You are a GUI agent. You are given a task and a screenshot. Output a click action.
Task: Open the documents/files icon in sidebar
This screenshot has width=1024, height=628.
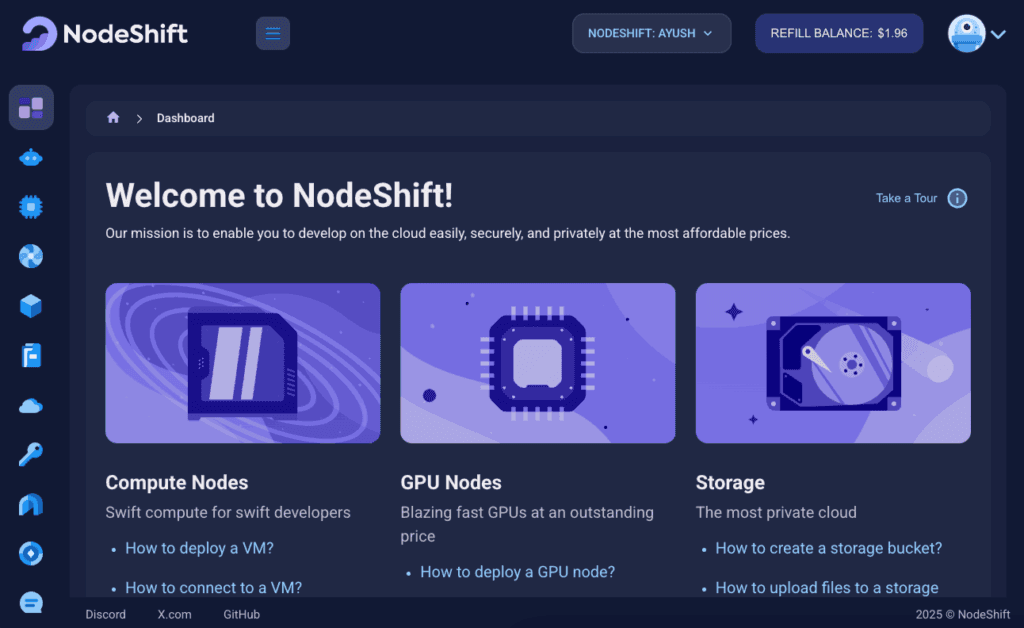pyautogui.click(x=31, y=356)
